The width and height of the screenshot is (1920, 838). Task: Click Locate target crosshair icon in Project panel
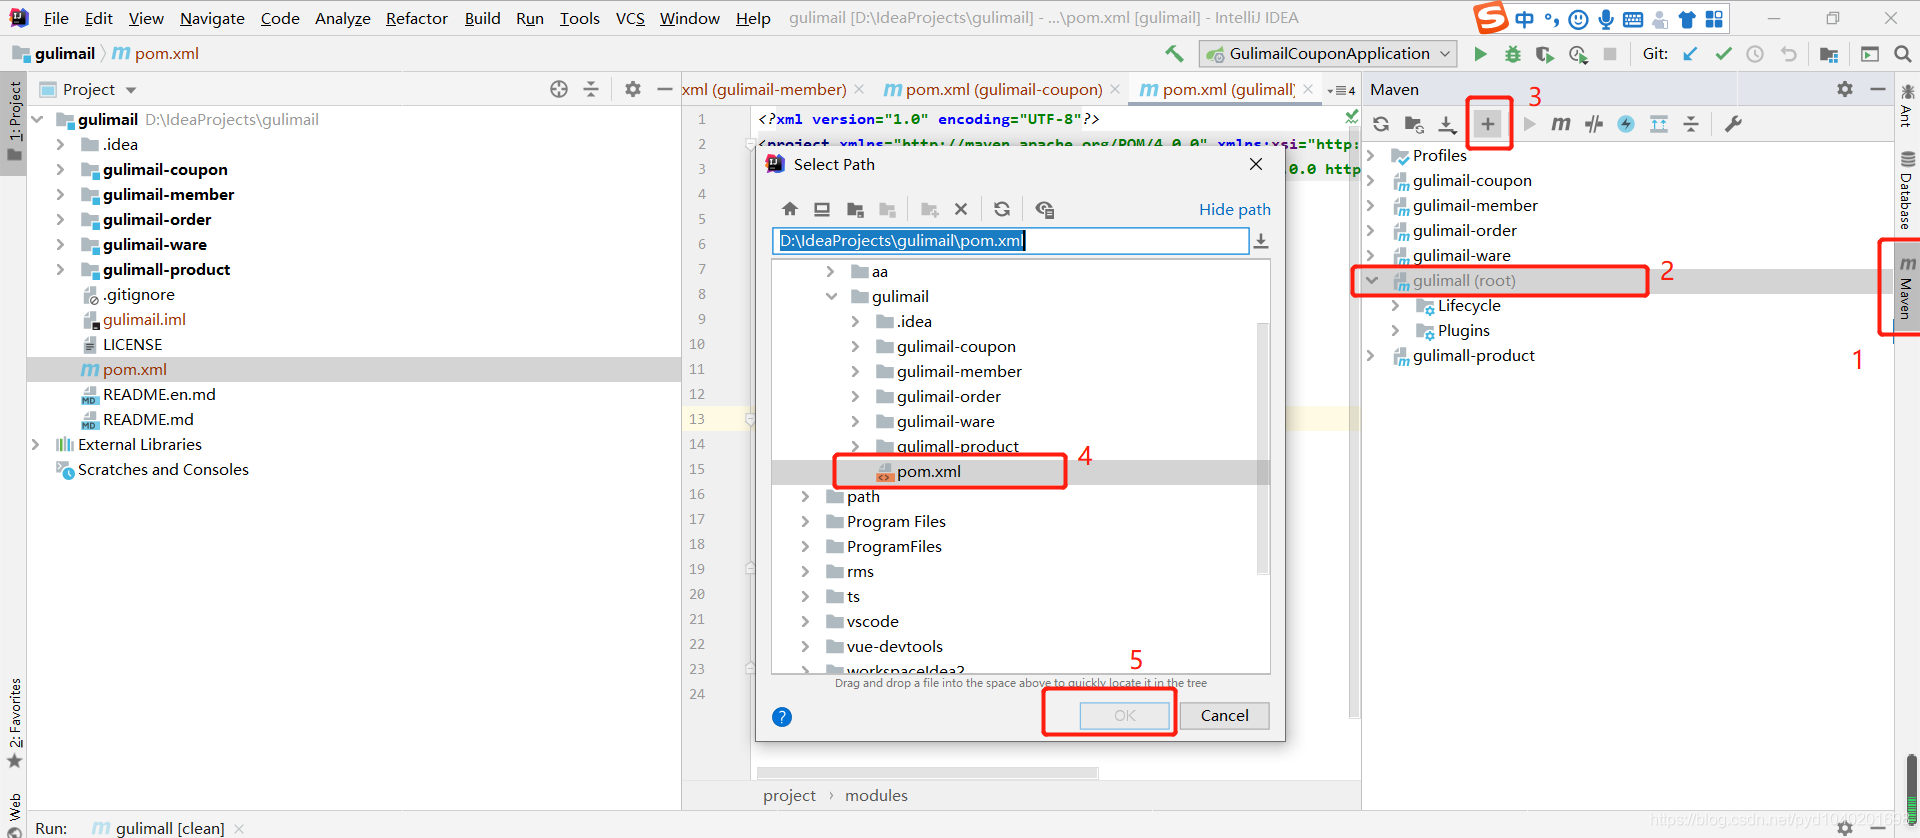(x=559, y=89)
